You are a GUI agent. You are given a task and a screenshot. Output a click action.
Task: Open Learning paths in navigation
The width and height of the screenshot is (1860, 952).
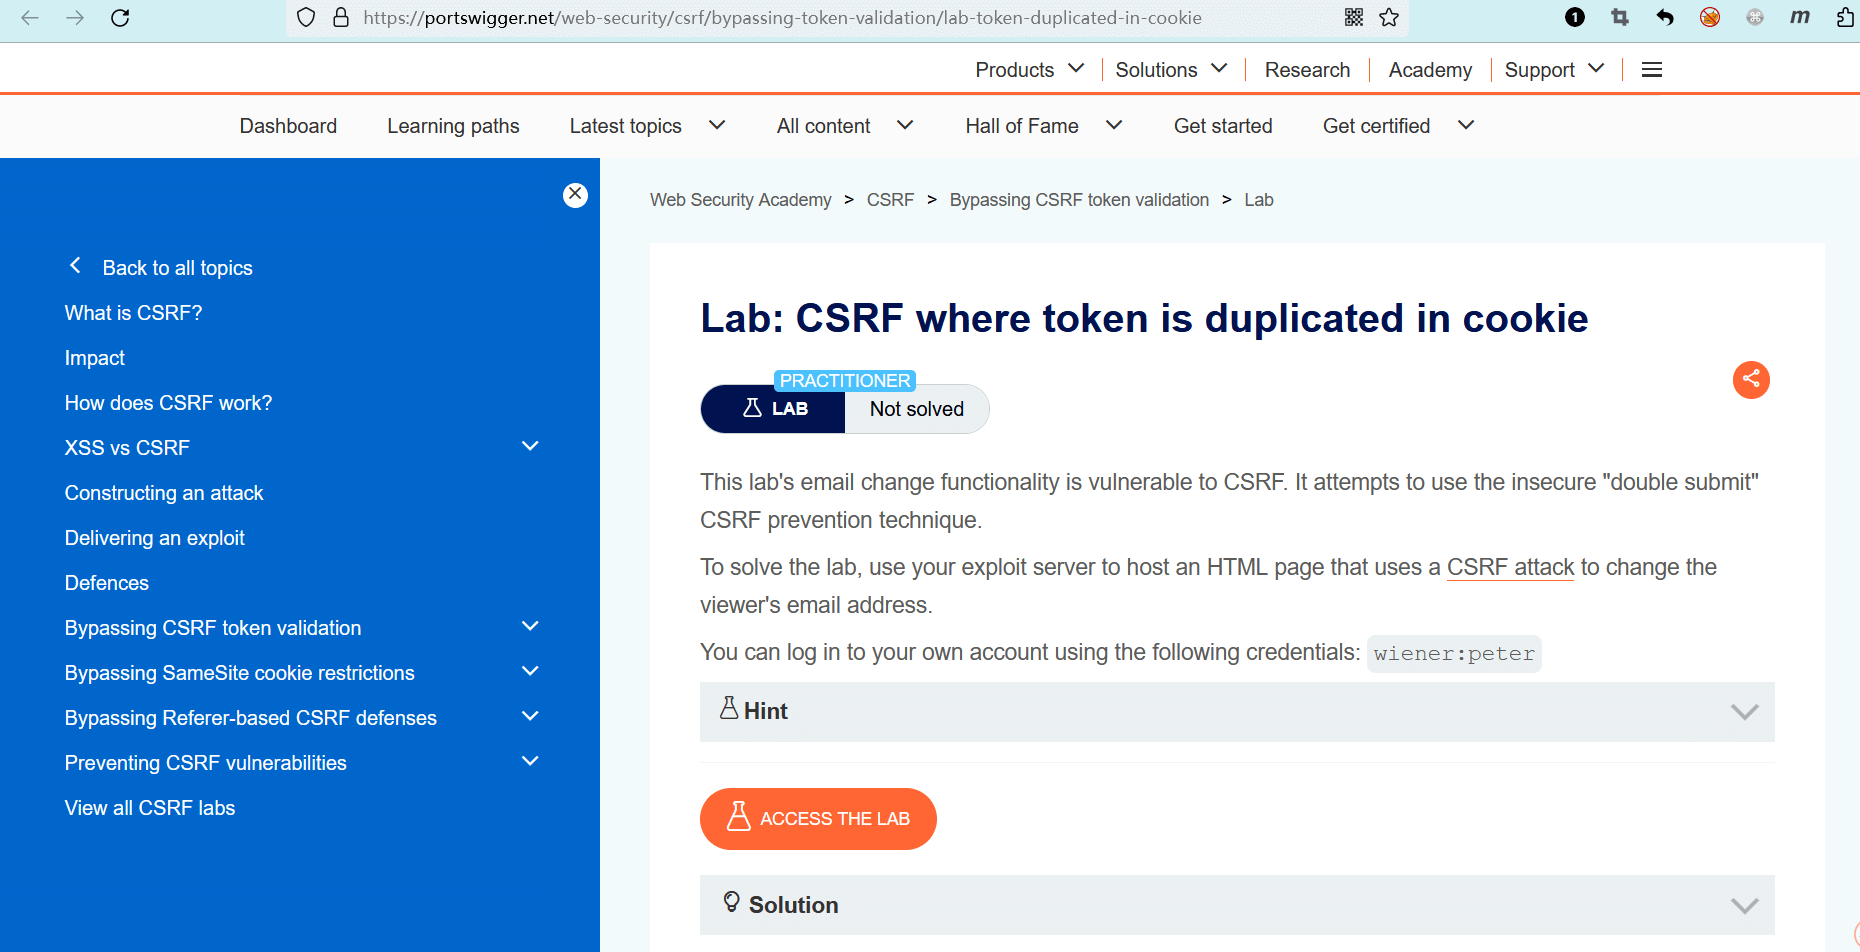pos(453,126)
